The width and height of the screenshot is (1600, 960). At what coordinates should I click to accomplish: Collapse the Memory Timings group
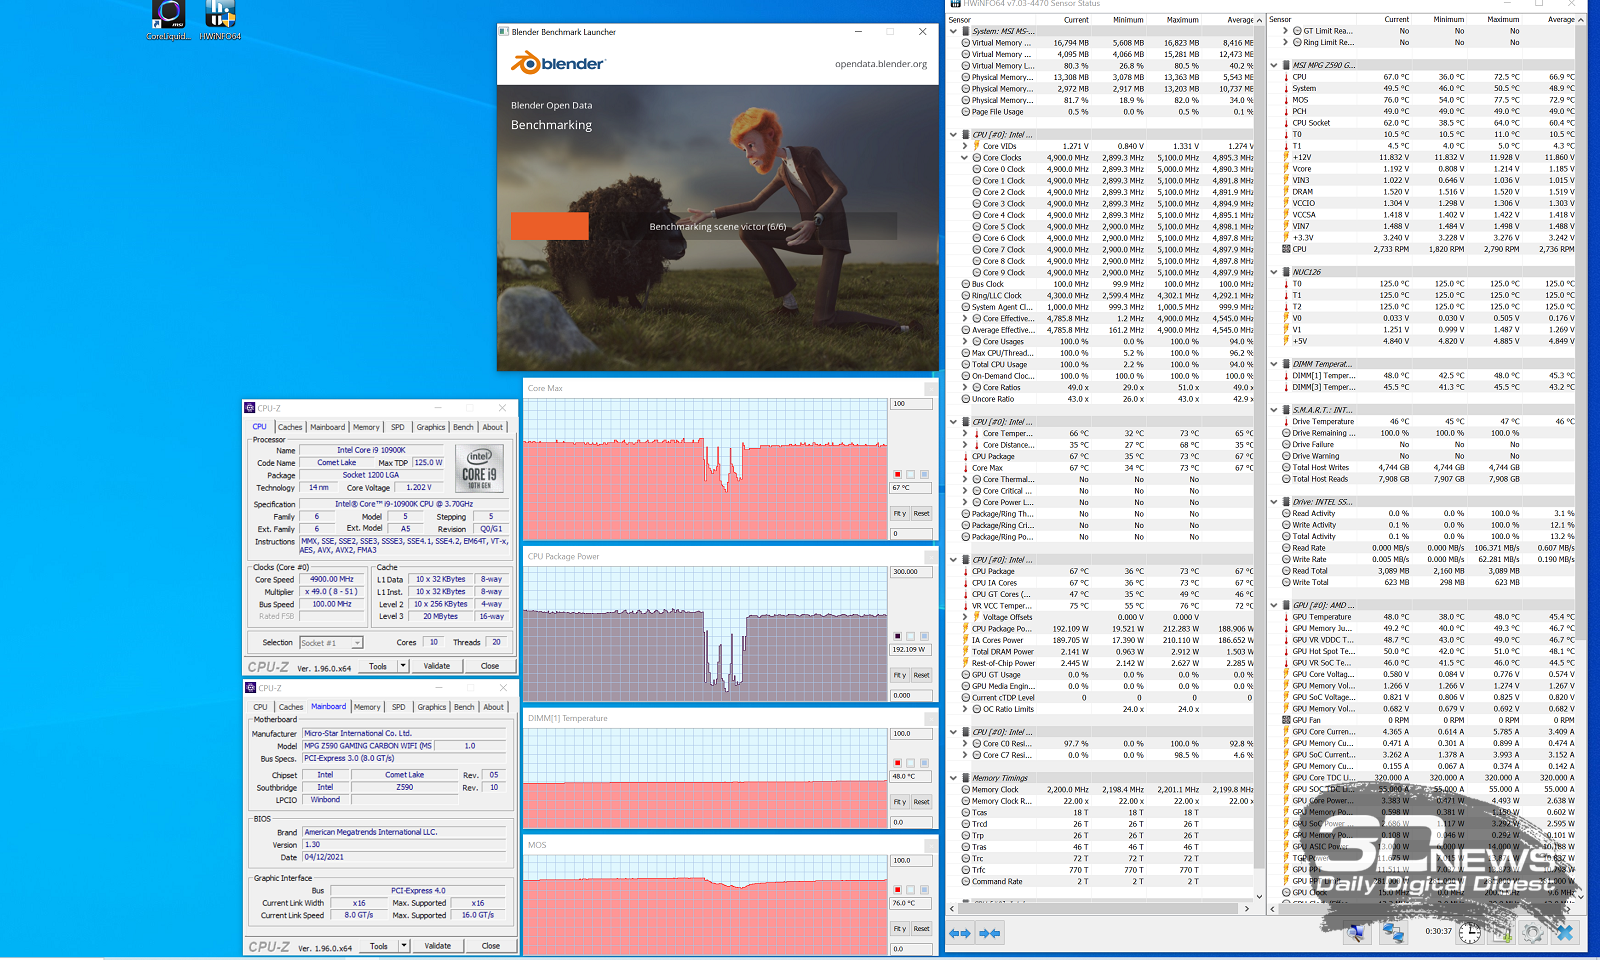(953, 778)
